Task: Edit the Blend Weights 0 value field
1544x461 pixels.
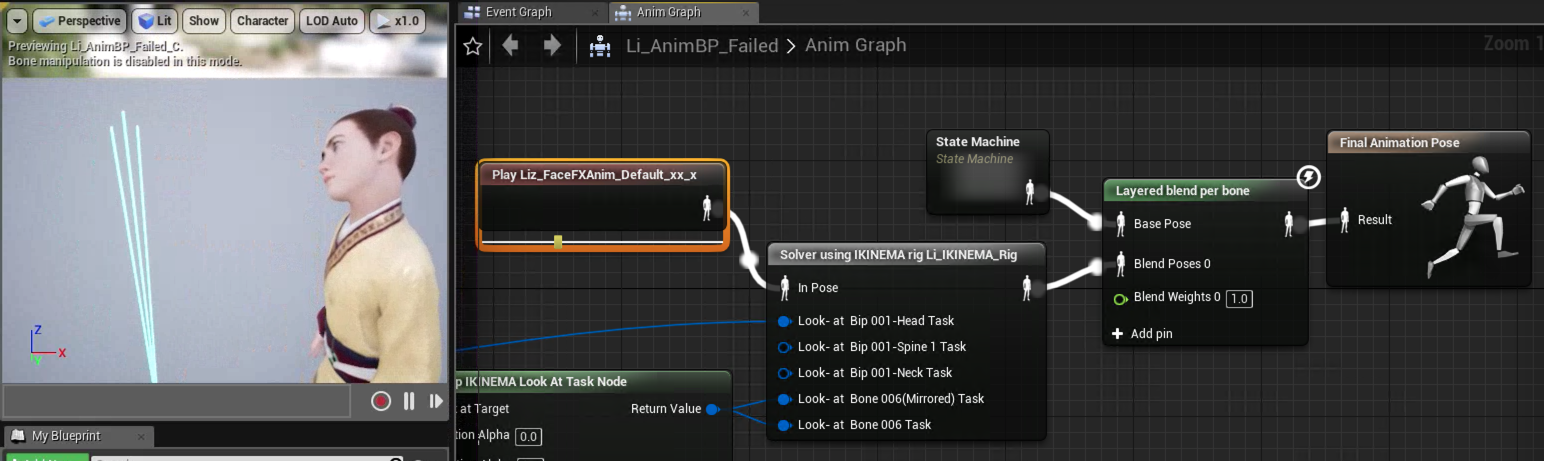Action: [1239, 298]
